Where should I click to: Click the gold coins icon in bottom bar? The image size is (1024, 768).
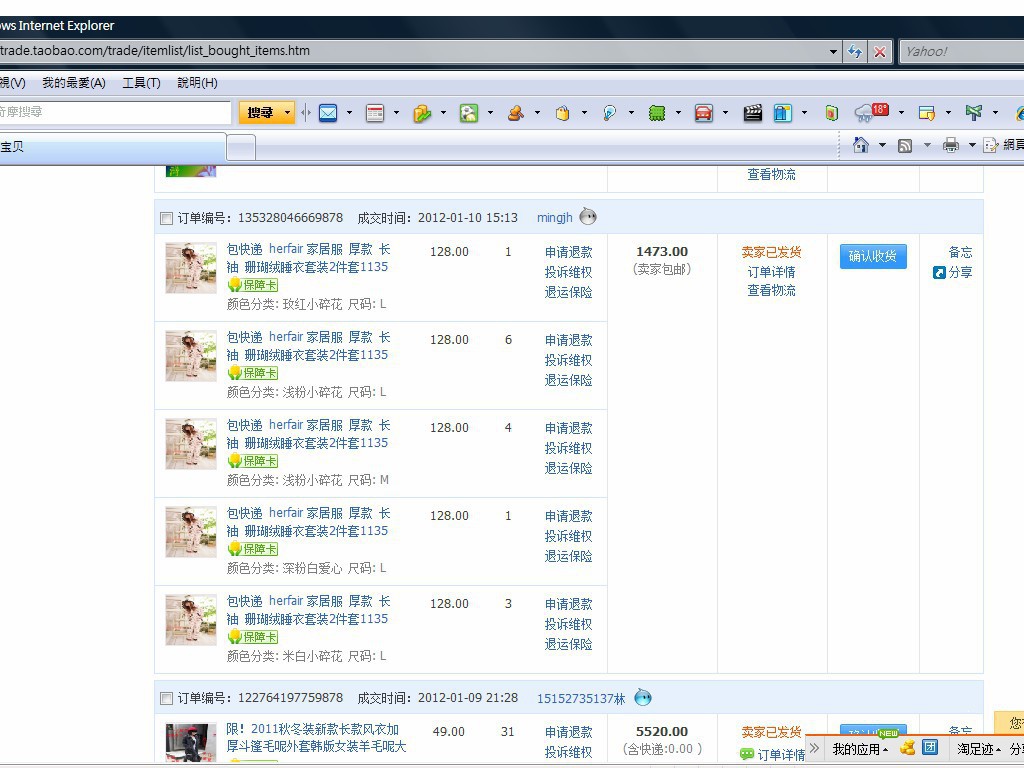pyautogui.click(x=907, y=748)
